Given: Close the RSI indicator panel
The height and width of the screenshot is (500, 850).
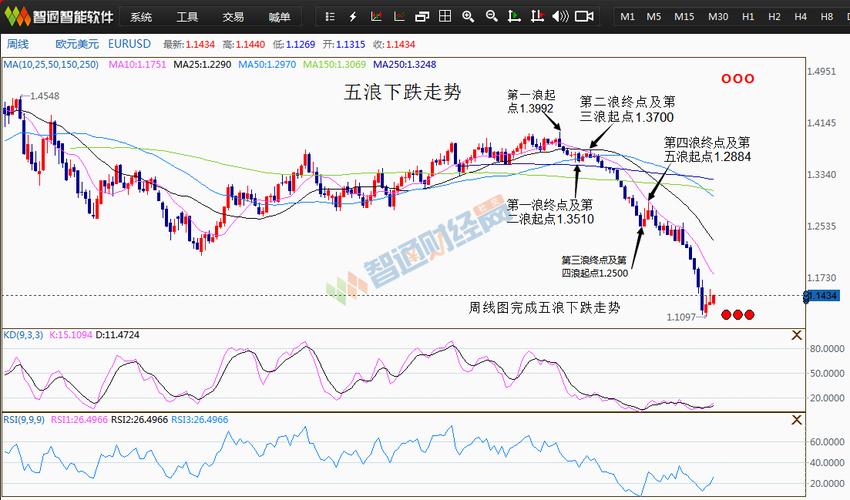Looking at the screenshot, I should (x=796, y=420).
